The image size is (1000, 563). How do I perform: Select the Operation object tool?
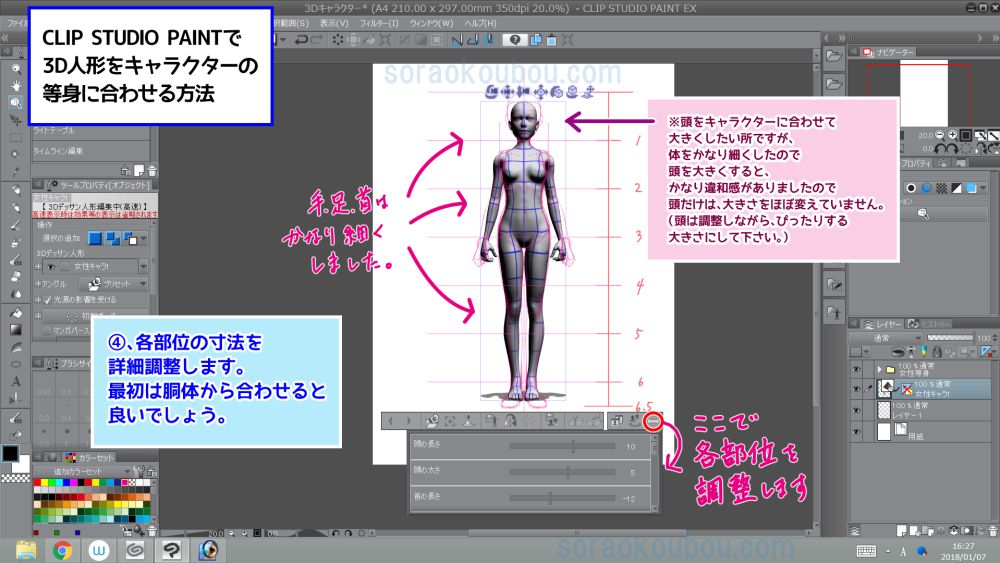click(x=16, y=103)
